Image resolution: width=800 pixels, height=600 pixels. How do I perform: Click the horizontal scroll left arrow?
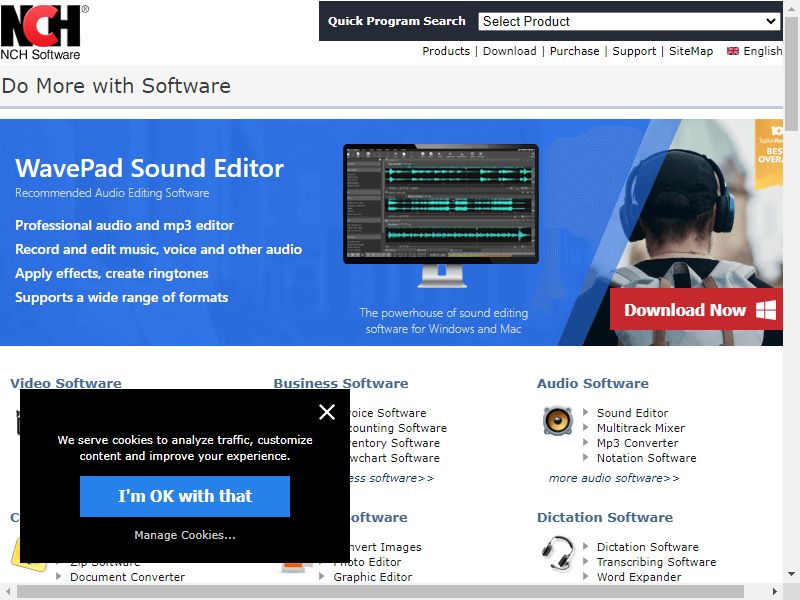8,591
